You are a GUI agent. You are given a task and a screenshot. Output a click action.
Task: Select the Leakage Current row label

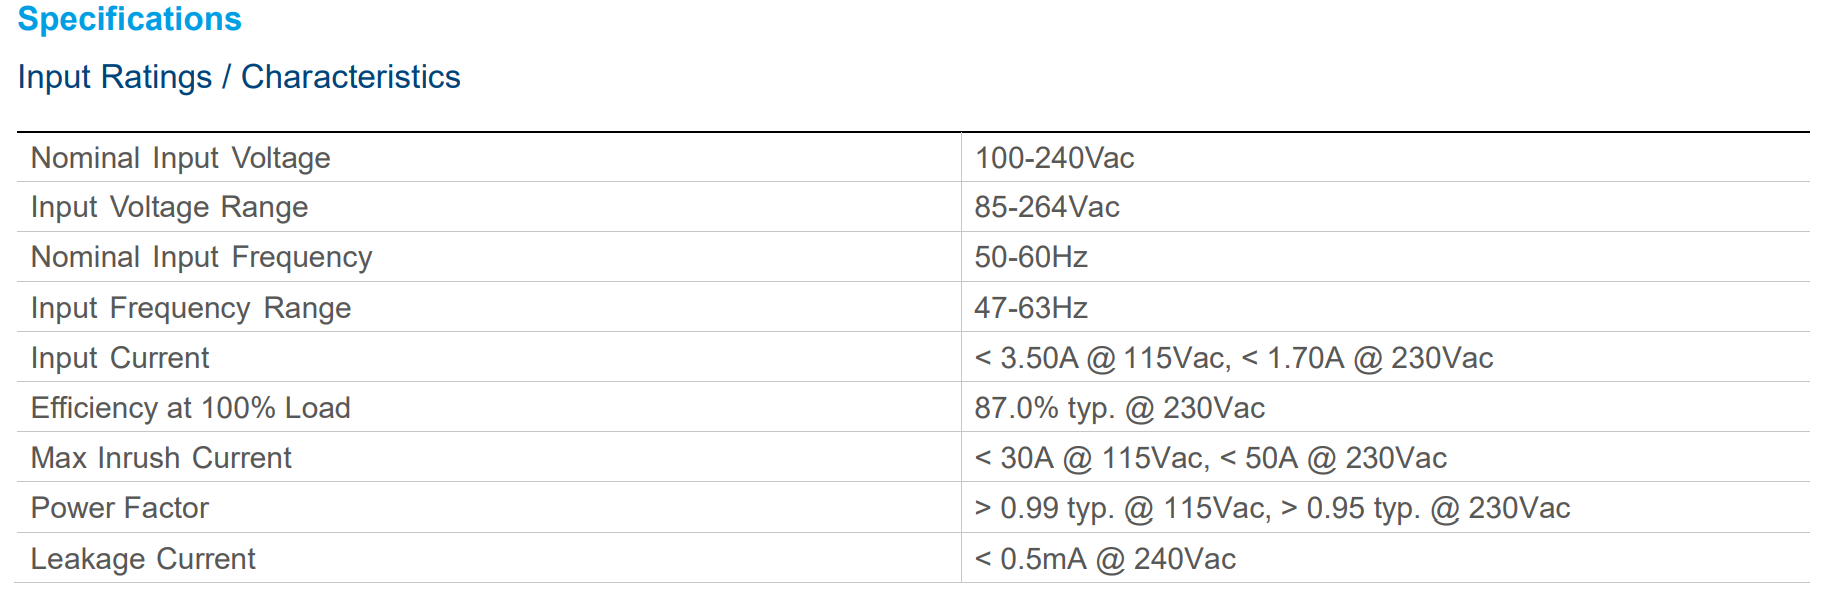point(143,559)
